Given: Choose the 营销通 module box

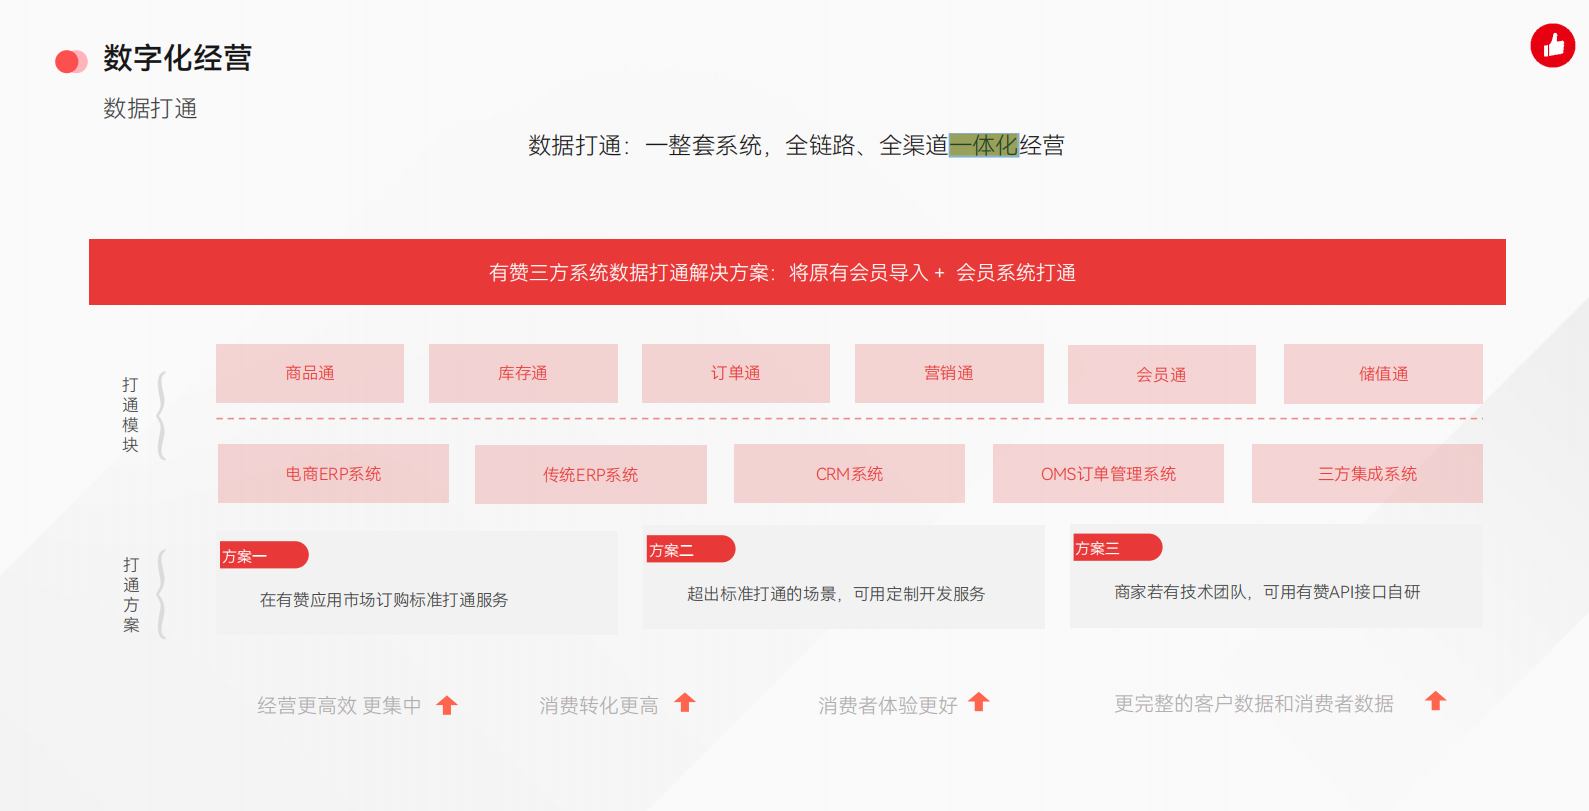Looking at the screenshot, I should pyautogui.click(x=949, y=373).
